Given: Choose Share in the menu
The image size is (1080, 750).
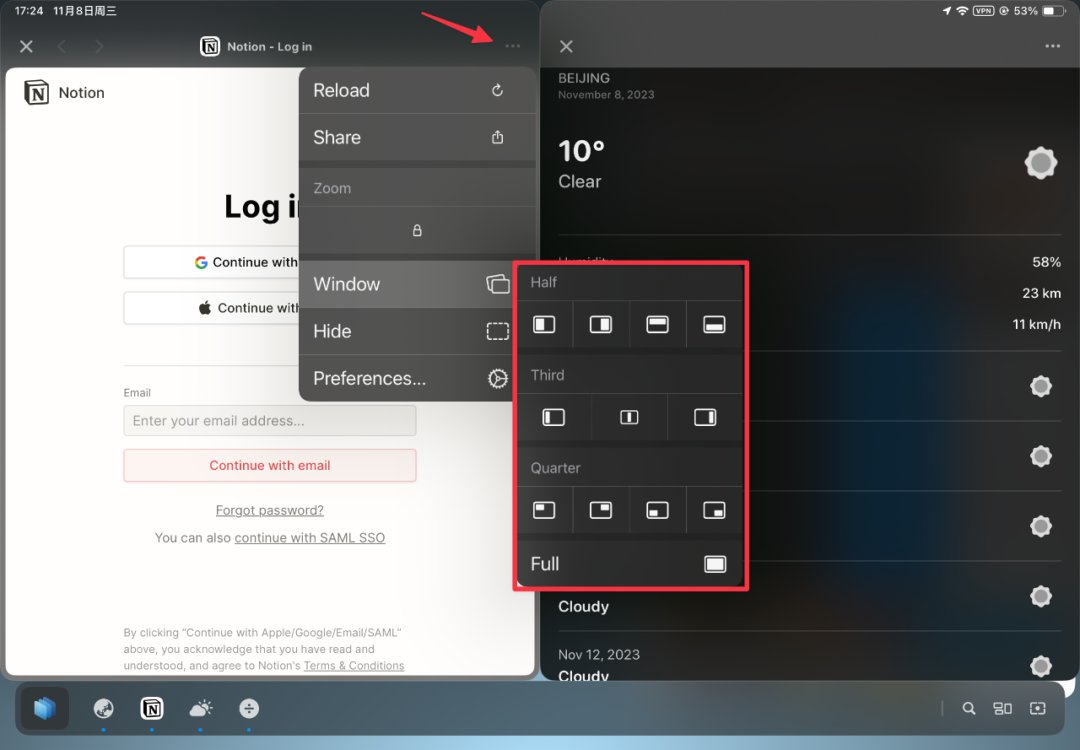Looking at the screenshot, I should coord(417,137).
